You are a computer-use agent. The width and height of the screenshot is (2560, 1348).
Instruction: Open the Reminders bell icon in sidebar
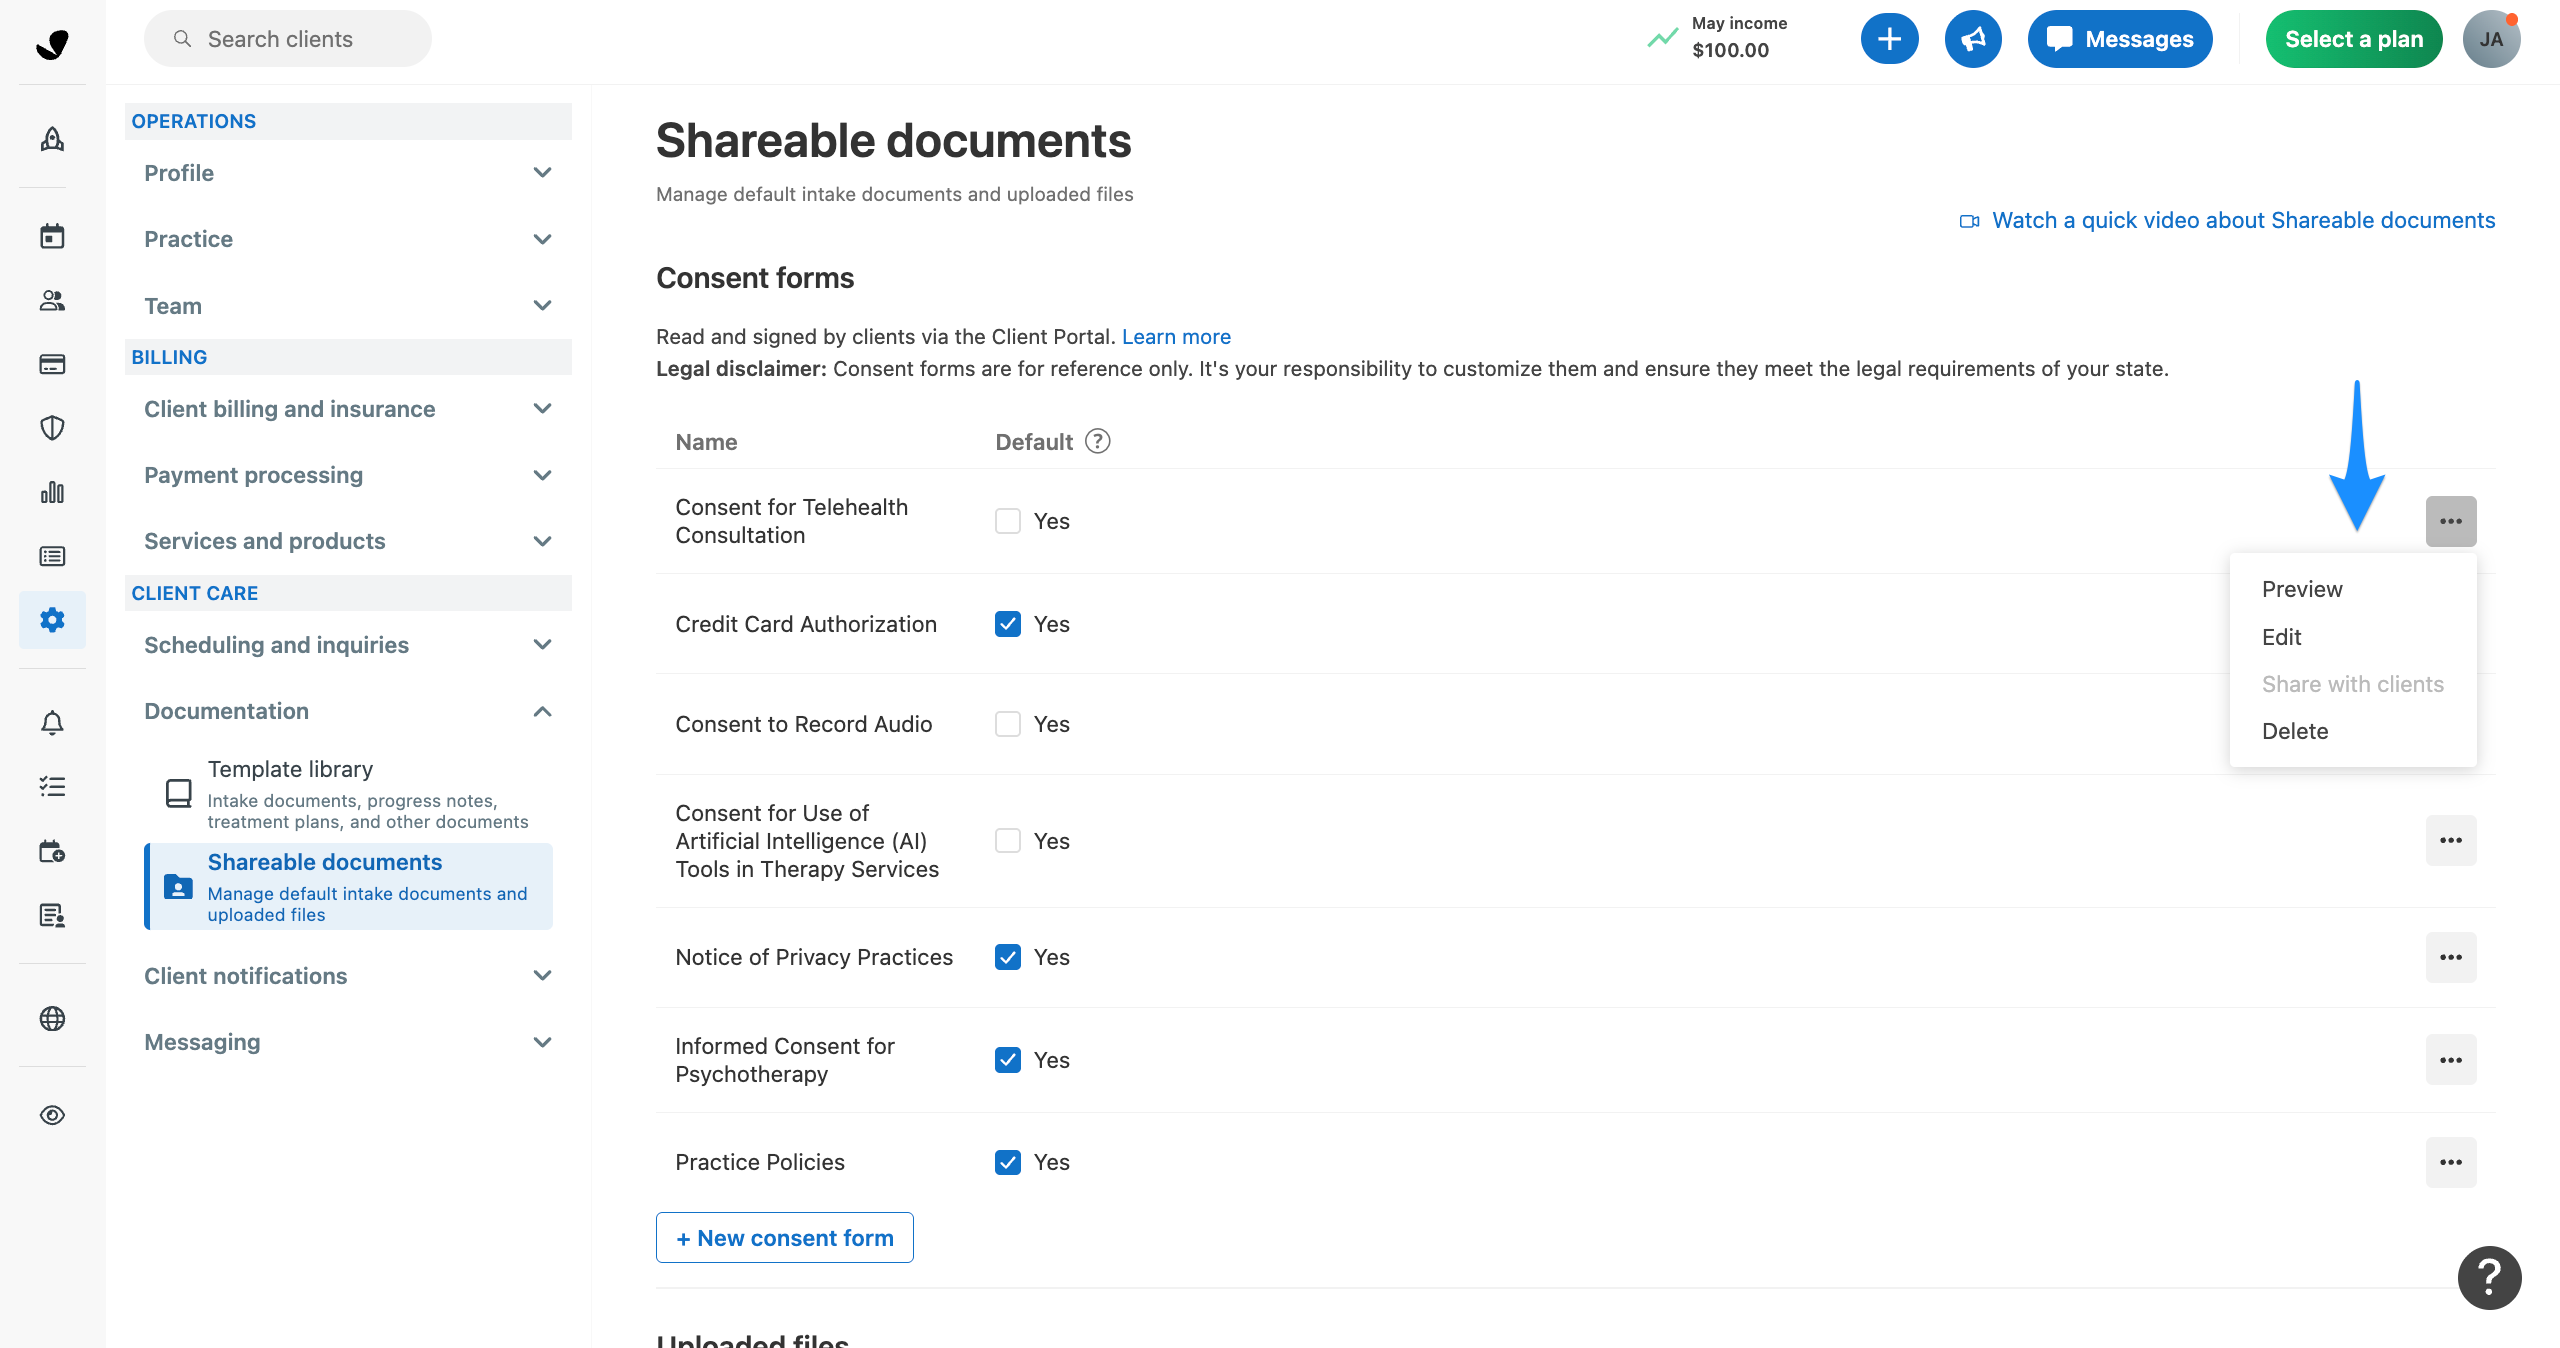pyautogui.click(x=52, y=722)
